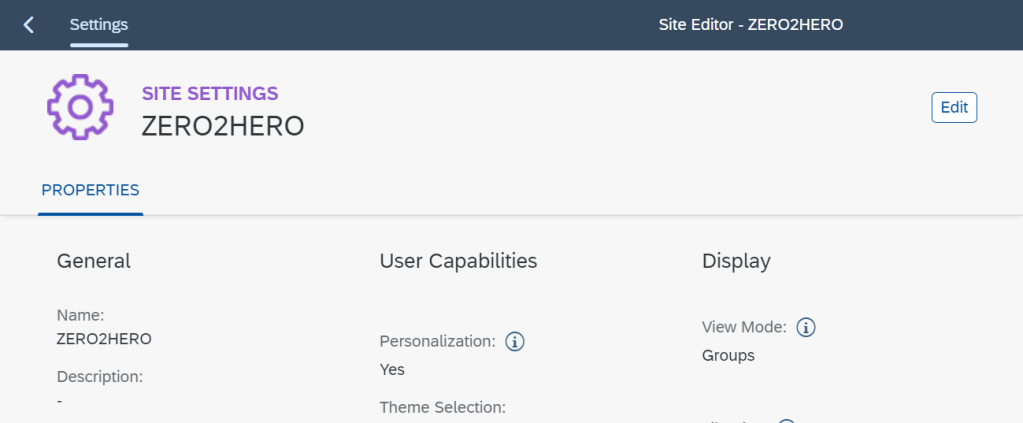
Task: Click the Name field label
Action: point(80,315)
